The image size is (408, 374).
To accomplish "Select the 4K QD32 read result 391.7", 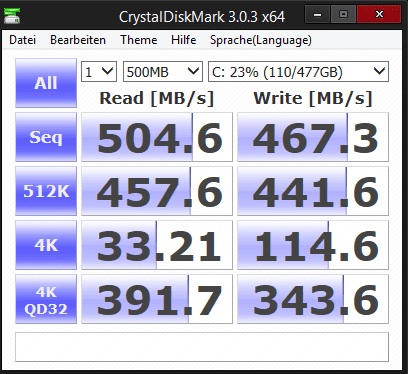I will point(157,299).
